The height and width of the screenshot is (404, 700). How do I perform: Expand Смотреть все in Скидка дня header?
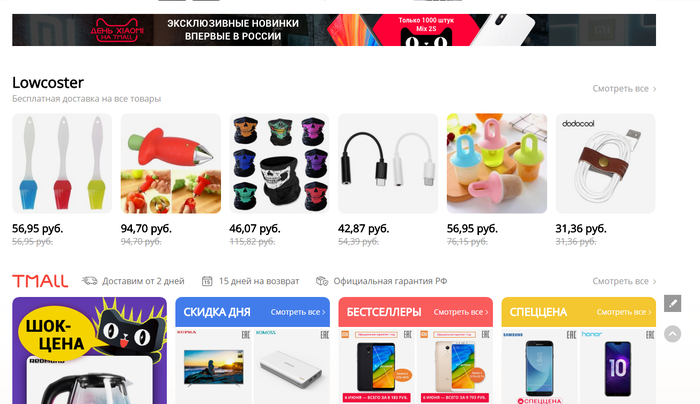[298, 312]
